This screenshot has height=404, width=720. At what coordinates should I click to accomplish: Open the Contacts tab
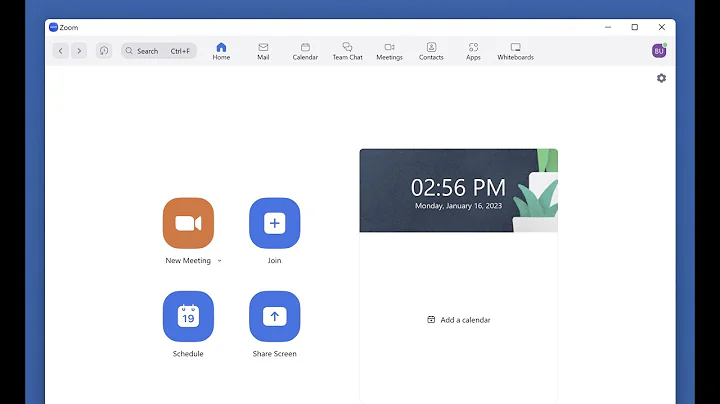click(x=431, y=51)
